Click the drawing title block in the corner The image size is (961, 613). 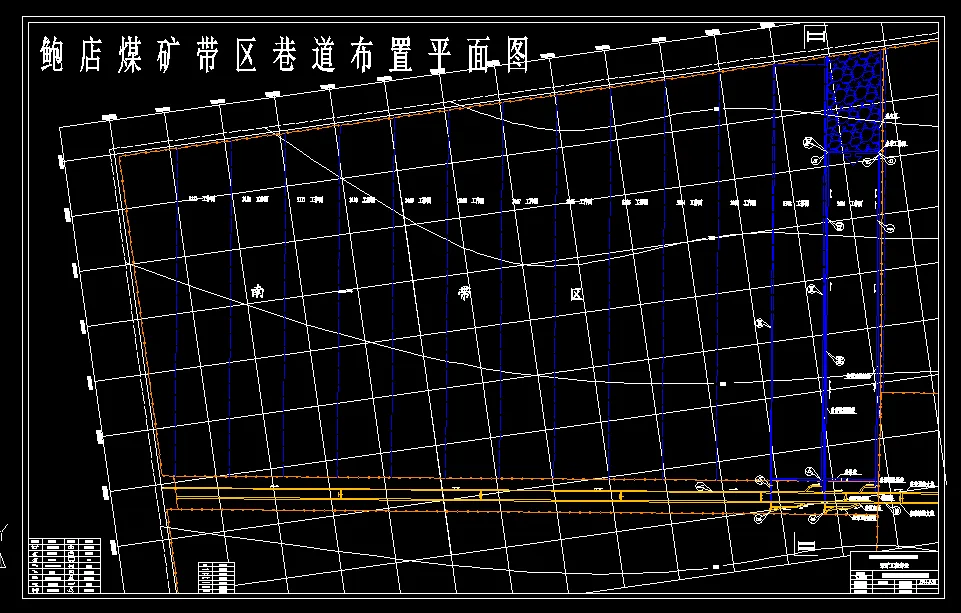(x=894, y=573)
